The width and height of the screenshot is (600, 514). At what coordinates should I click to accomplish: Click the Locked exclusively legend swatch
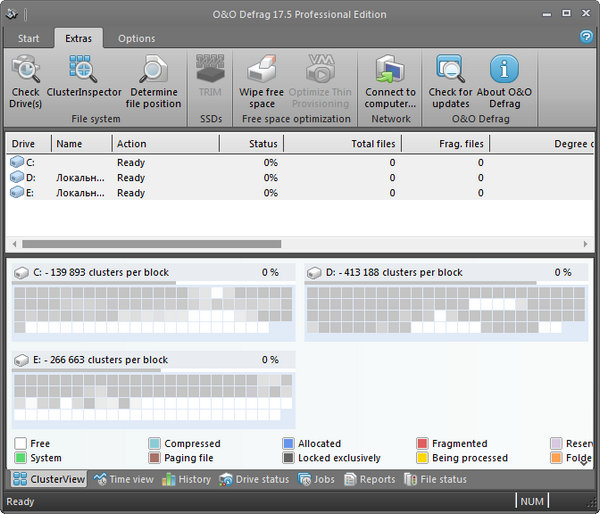(288, 458)
